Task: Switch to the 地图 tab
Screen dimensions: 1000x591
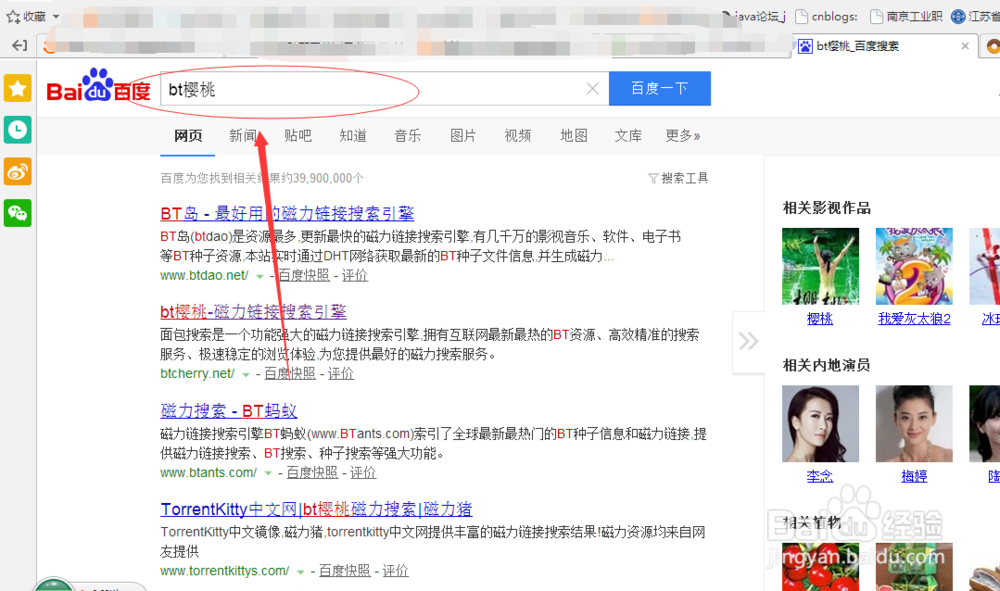Action: click(x=573, y=135)
